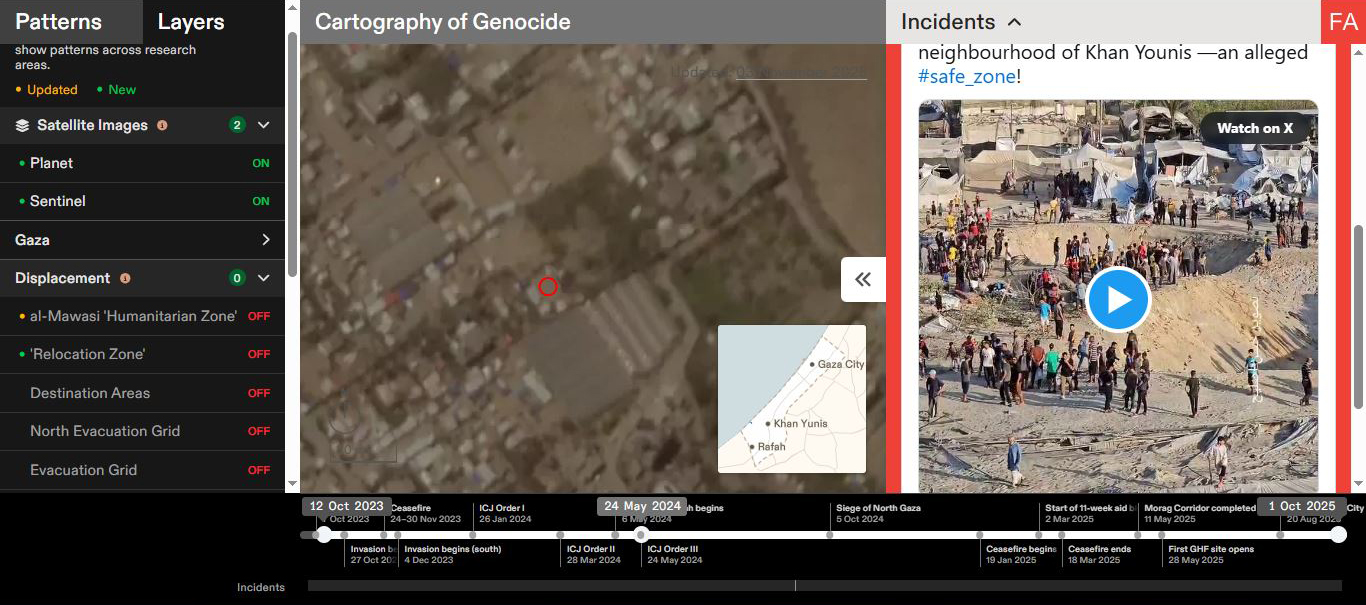Click the Gaza locator minimap

791,398
